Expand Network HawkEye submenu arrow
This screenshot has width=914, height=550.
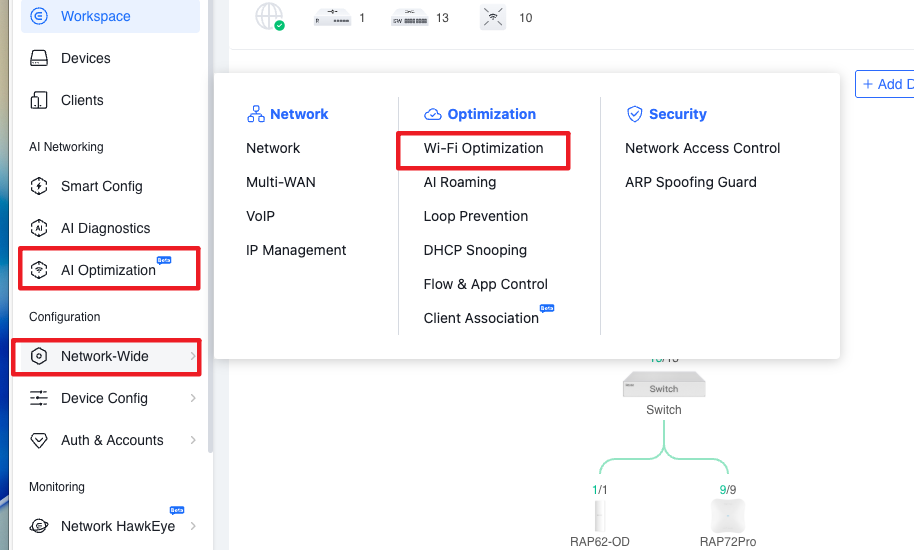[192, 526]
